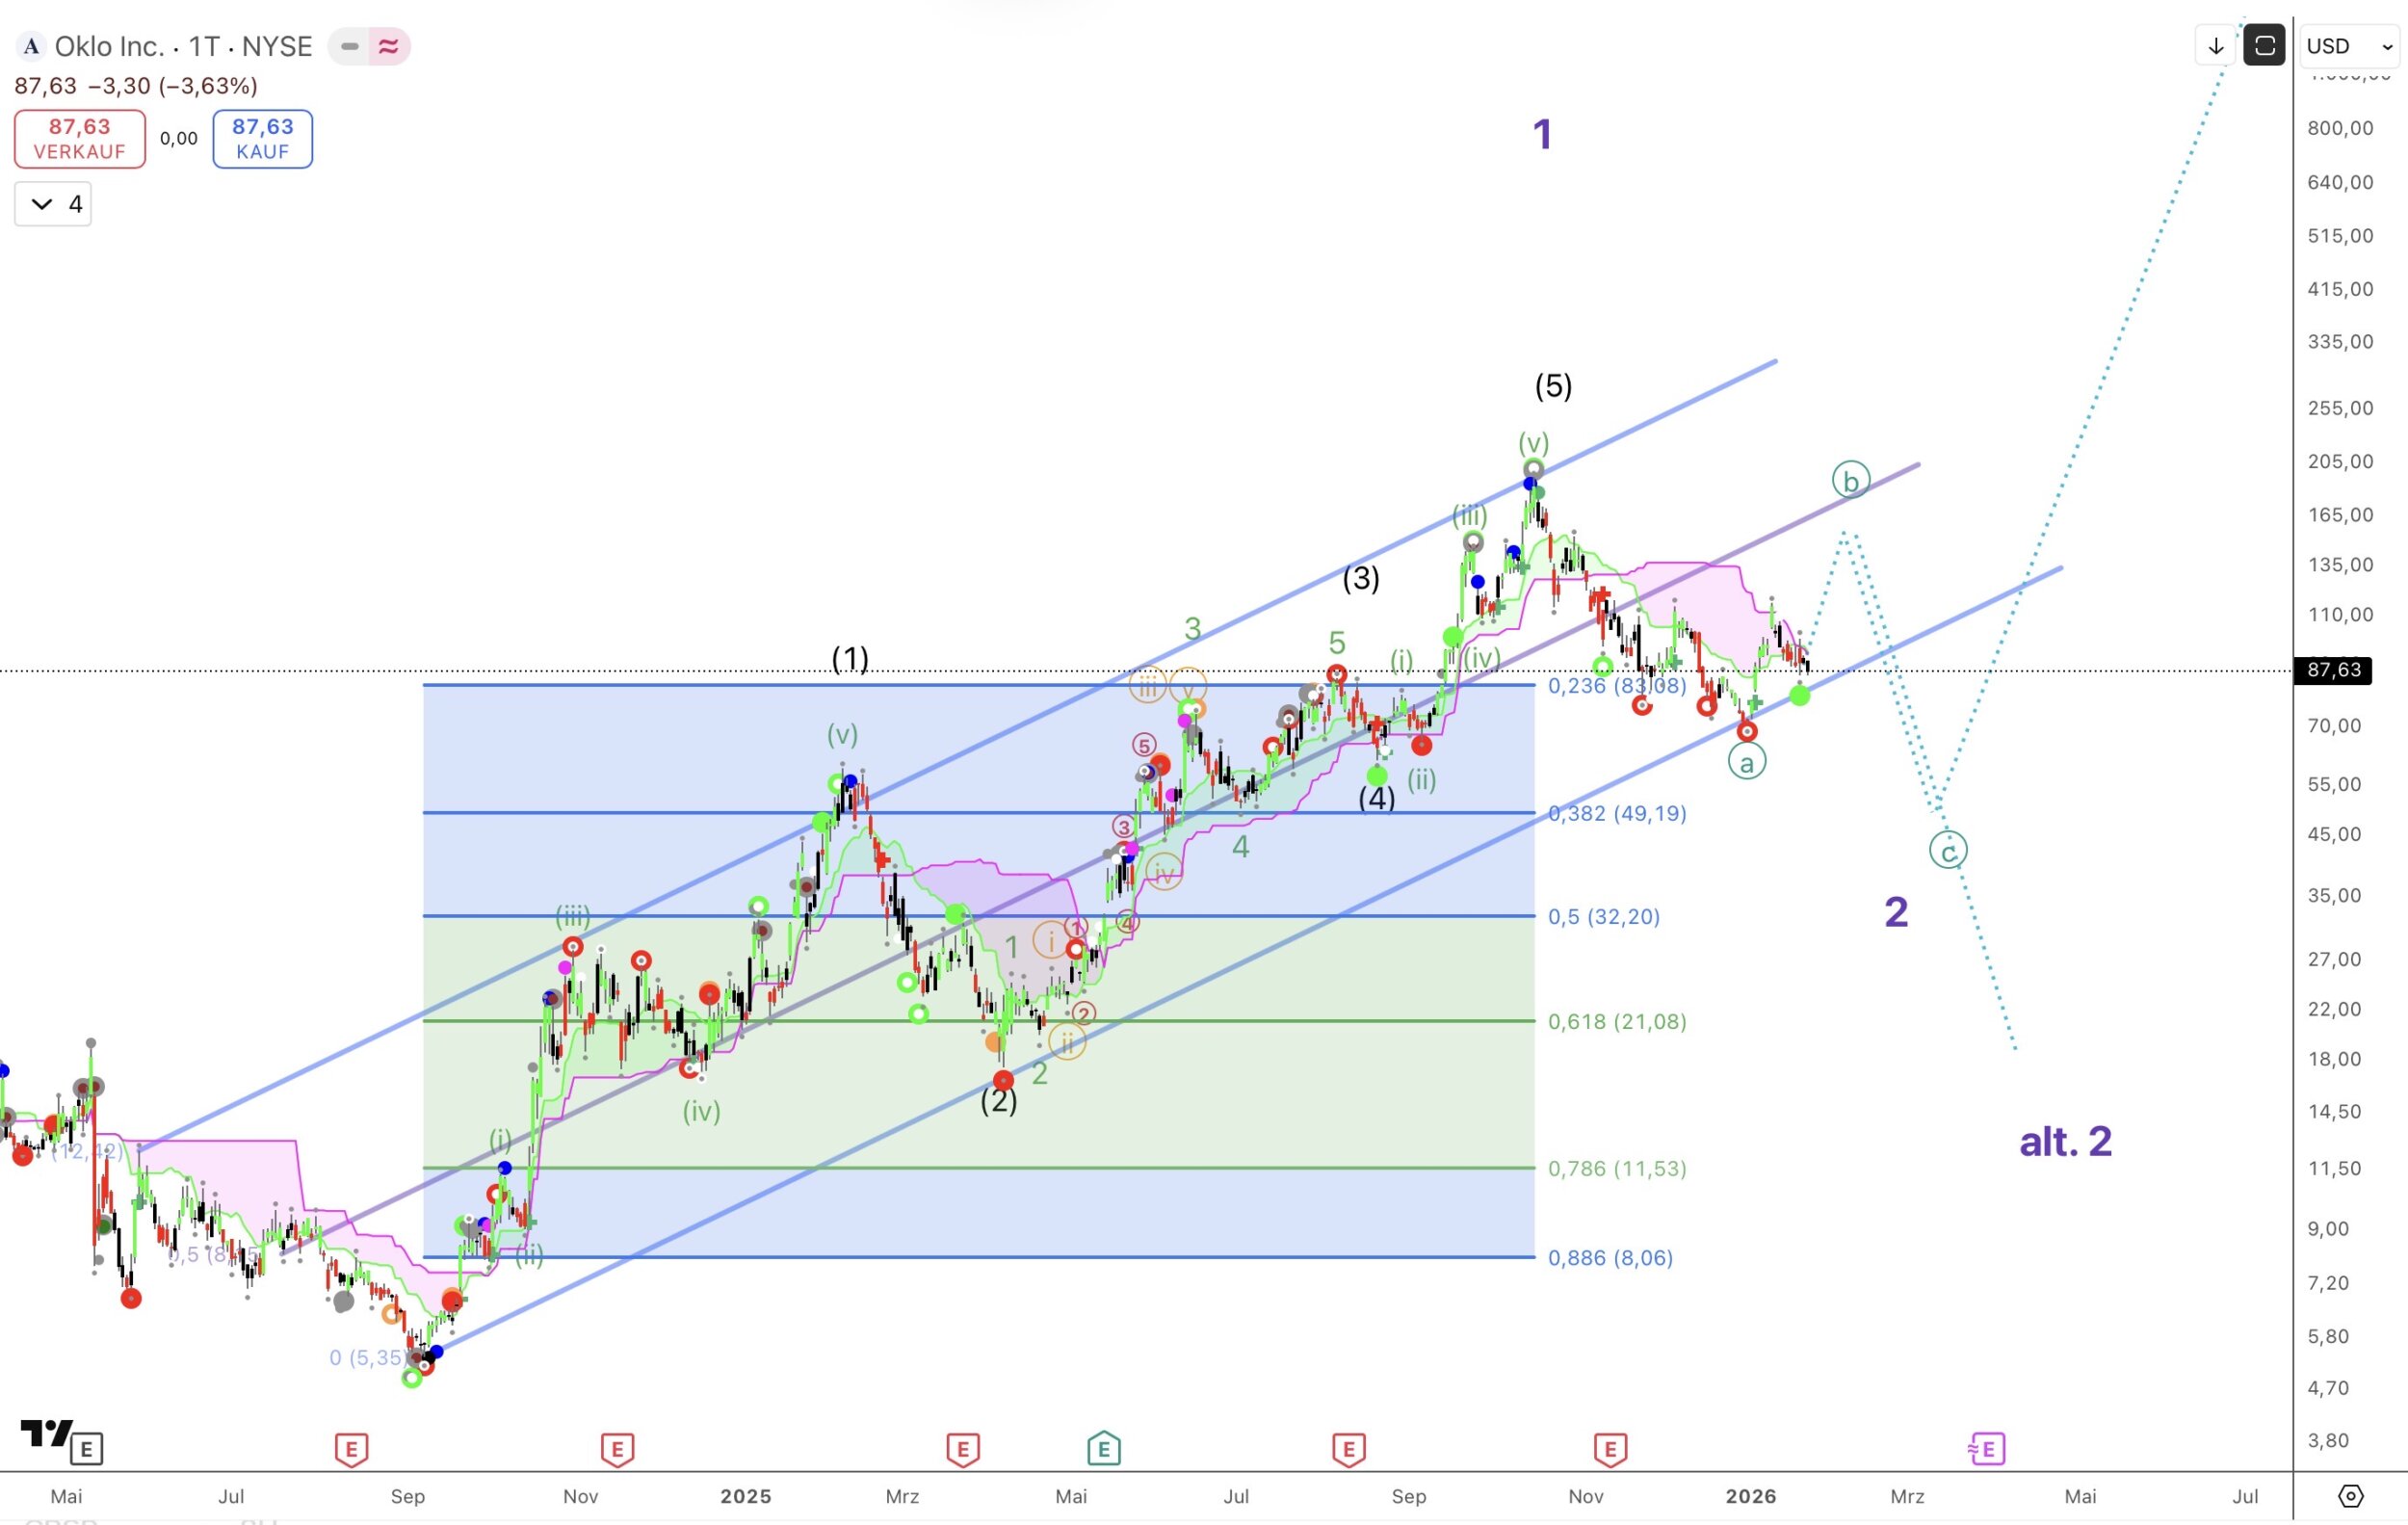Toggle the dark fullscreen frame button

point(2264,46)
